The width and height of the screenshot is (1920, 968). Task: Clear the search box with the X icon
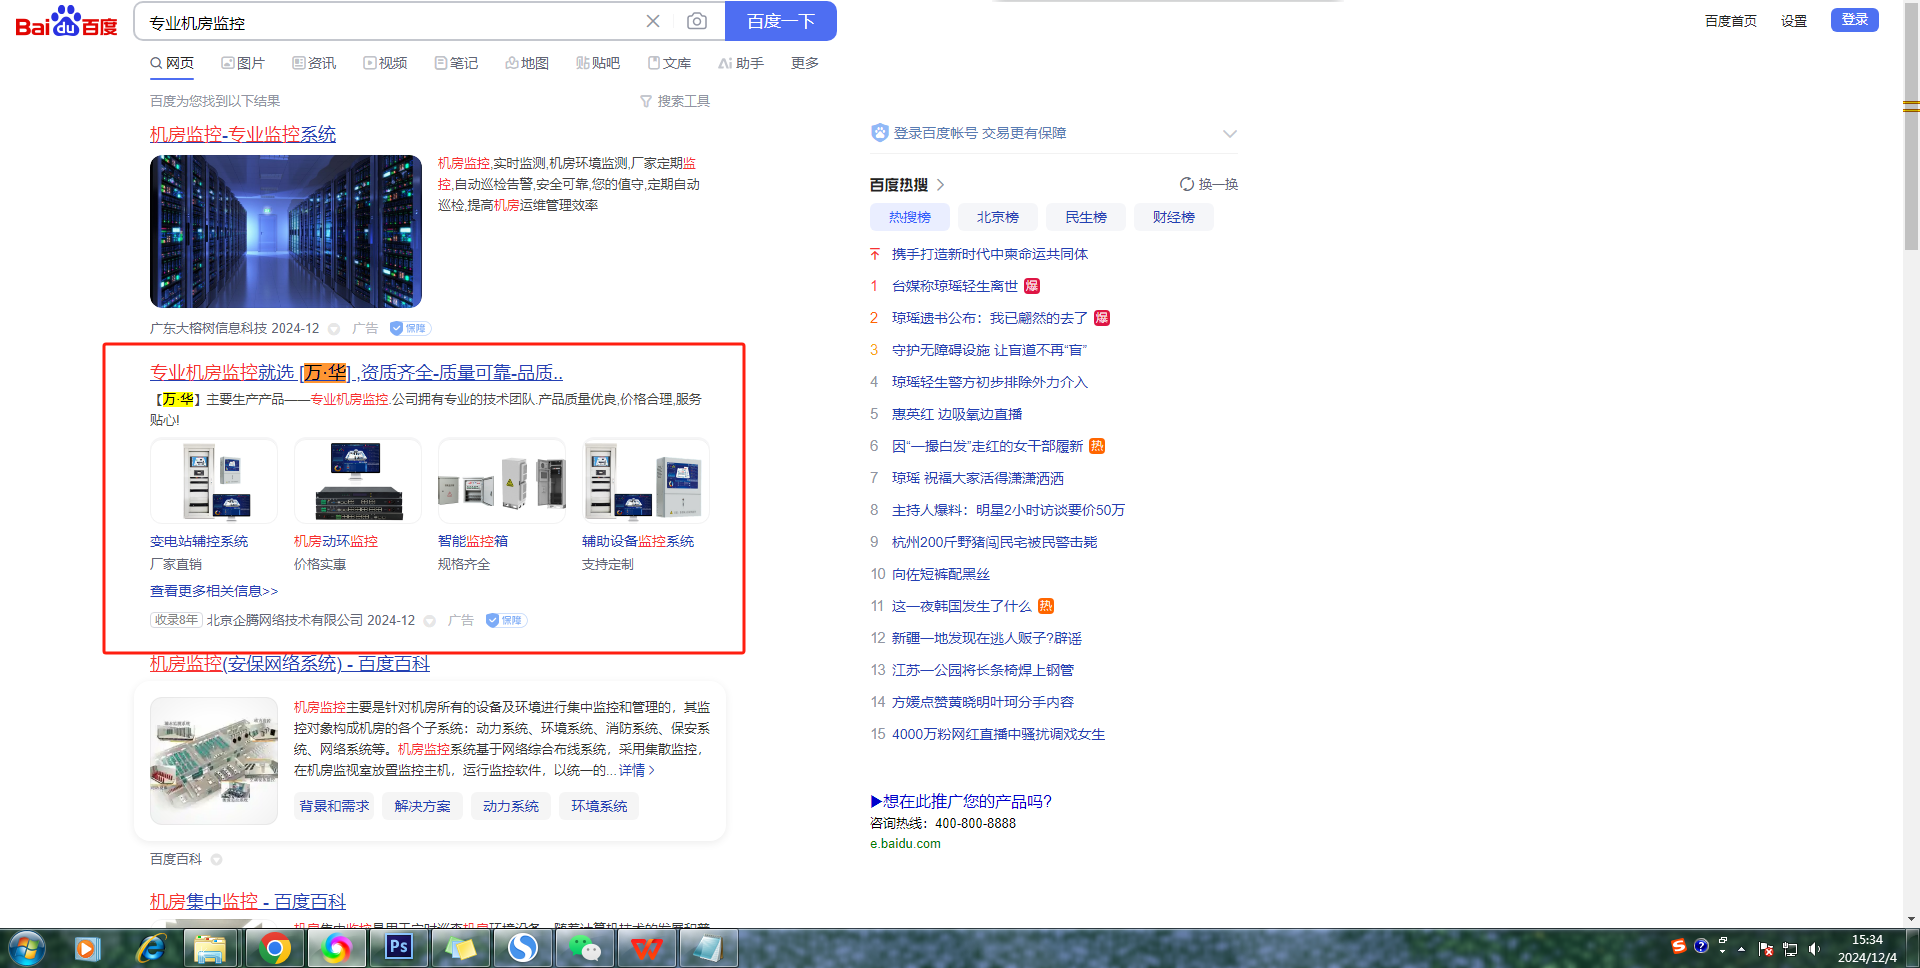click(653, 21)
